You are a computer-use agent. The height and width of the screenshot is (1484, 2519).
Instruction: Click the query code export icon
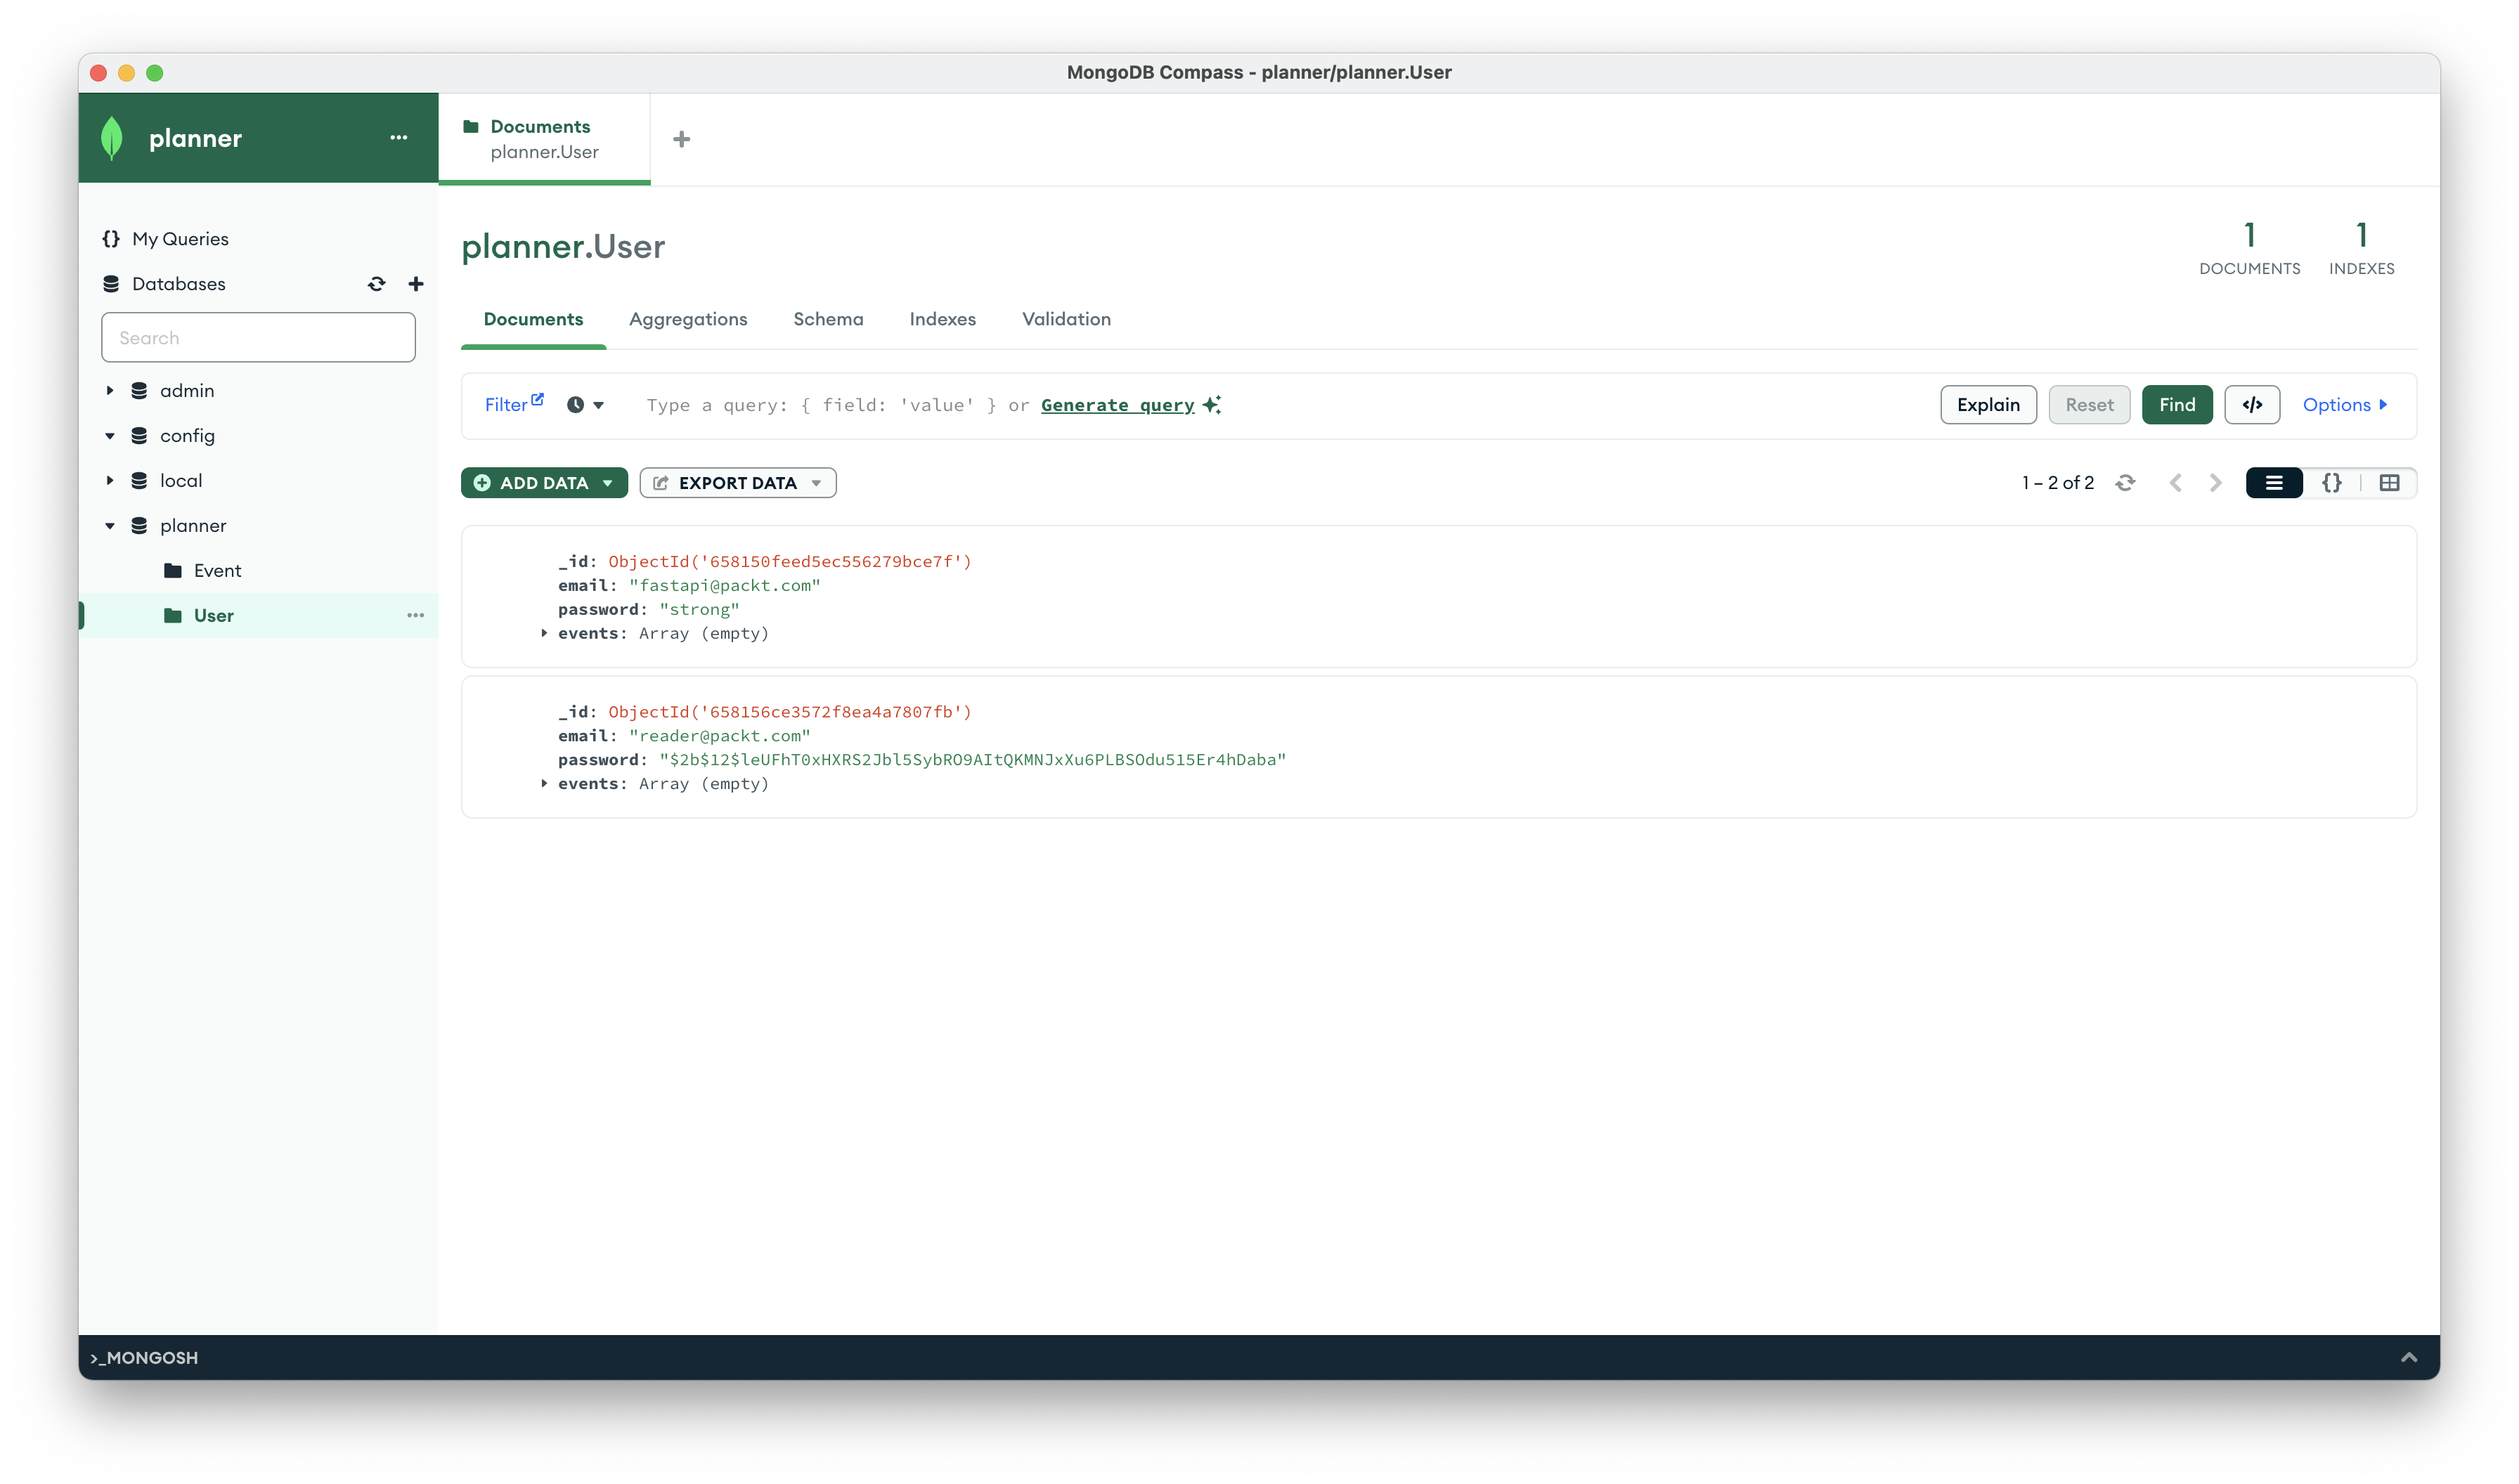pos(2251,405)
